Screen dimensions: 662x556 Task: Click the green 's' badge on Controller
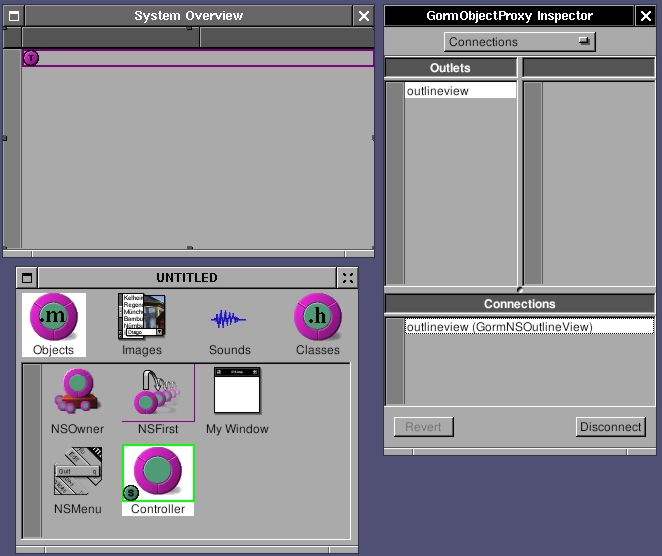130,492
